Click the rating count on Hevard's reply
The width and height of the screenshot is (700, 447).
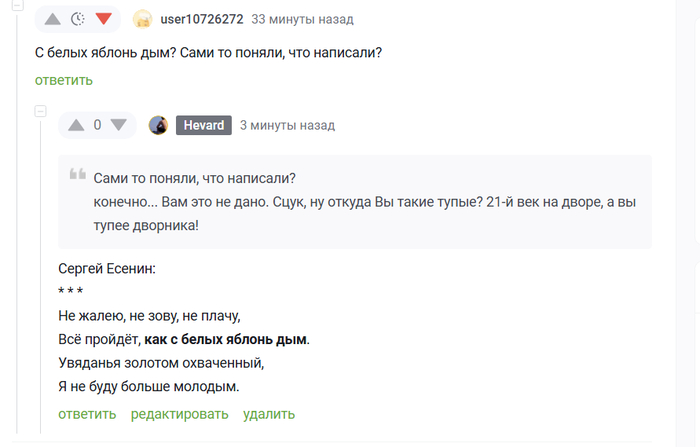click(97, 125)
